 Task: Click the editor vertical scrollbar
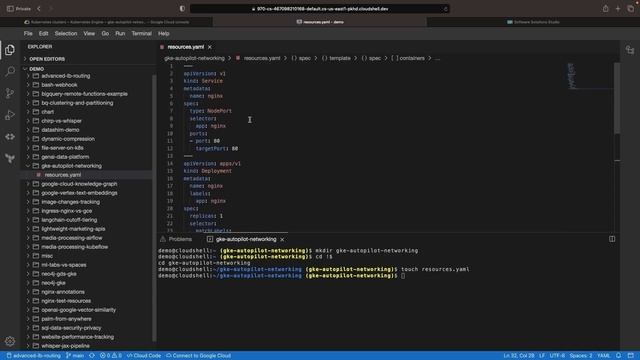[617, 98]
